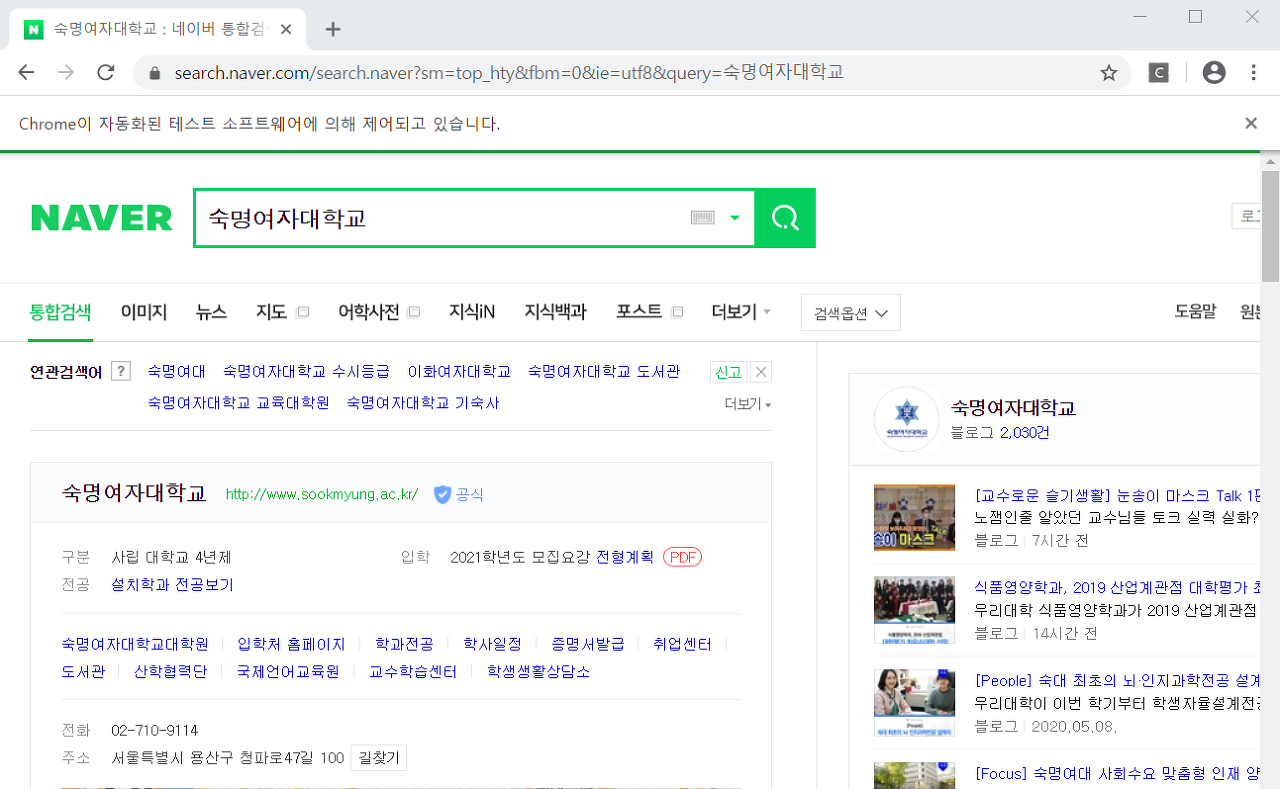Expand the search box autocomplete dropdown arrow
The image size is (1280, 789).
(x=735, y=218)
